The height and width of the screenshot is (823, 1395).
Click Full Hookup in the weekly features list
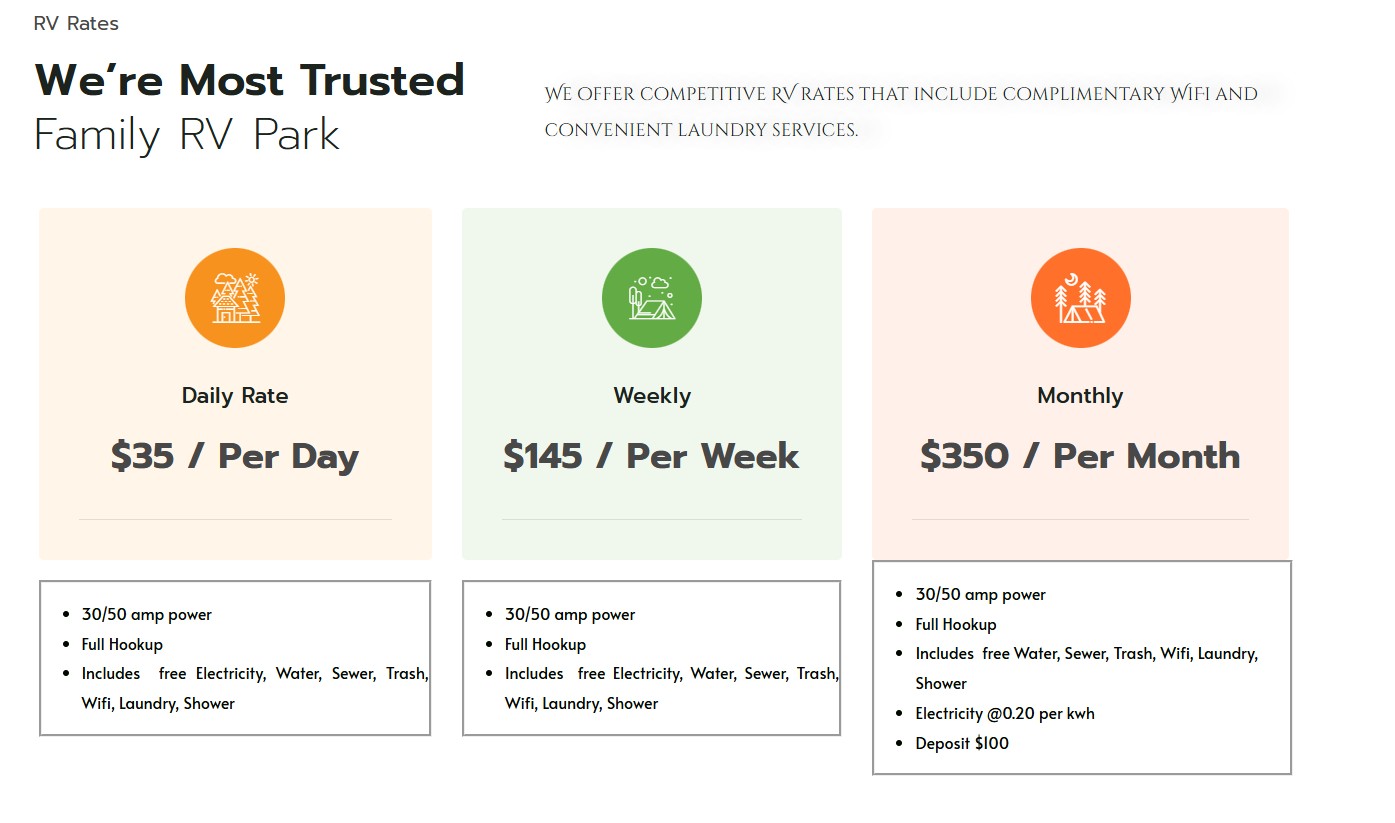coord(545,644)
